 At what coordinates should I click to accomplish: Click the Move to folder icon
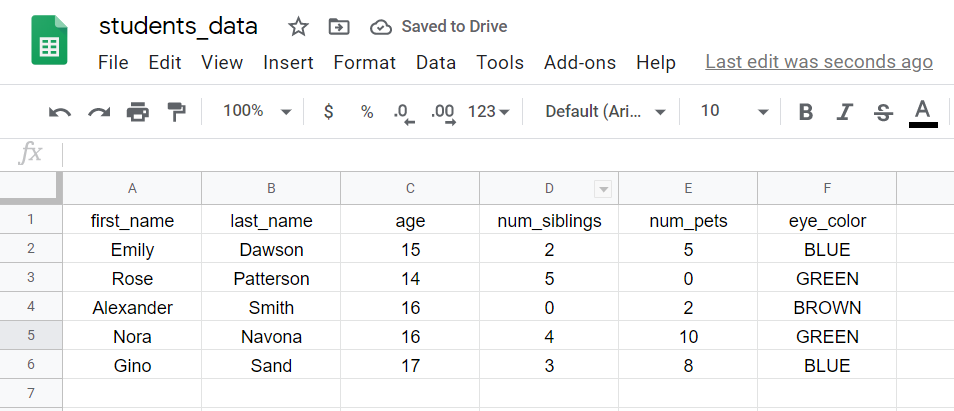(339, 27)
